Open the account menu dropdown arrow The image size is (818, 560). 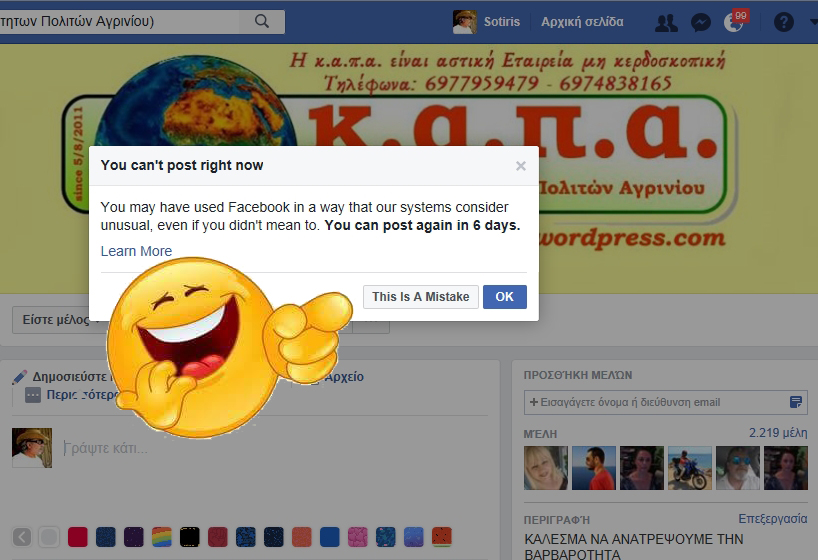pyautogui.click(x=811, y=22)
